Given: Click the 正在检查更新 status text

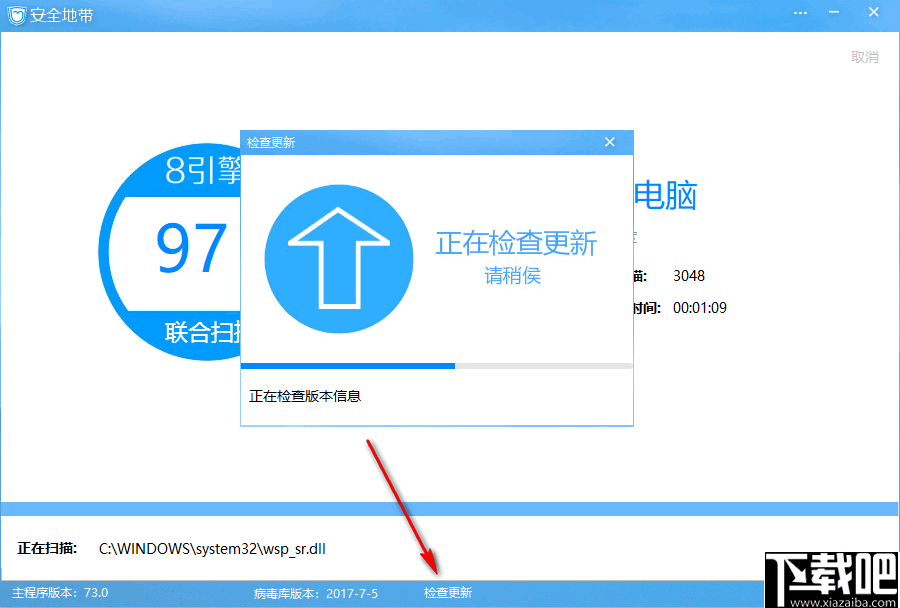Looking at the screenshot, I should point(514,244).
